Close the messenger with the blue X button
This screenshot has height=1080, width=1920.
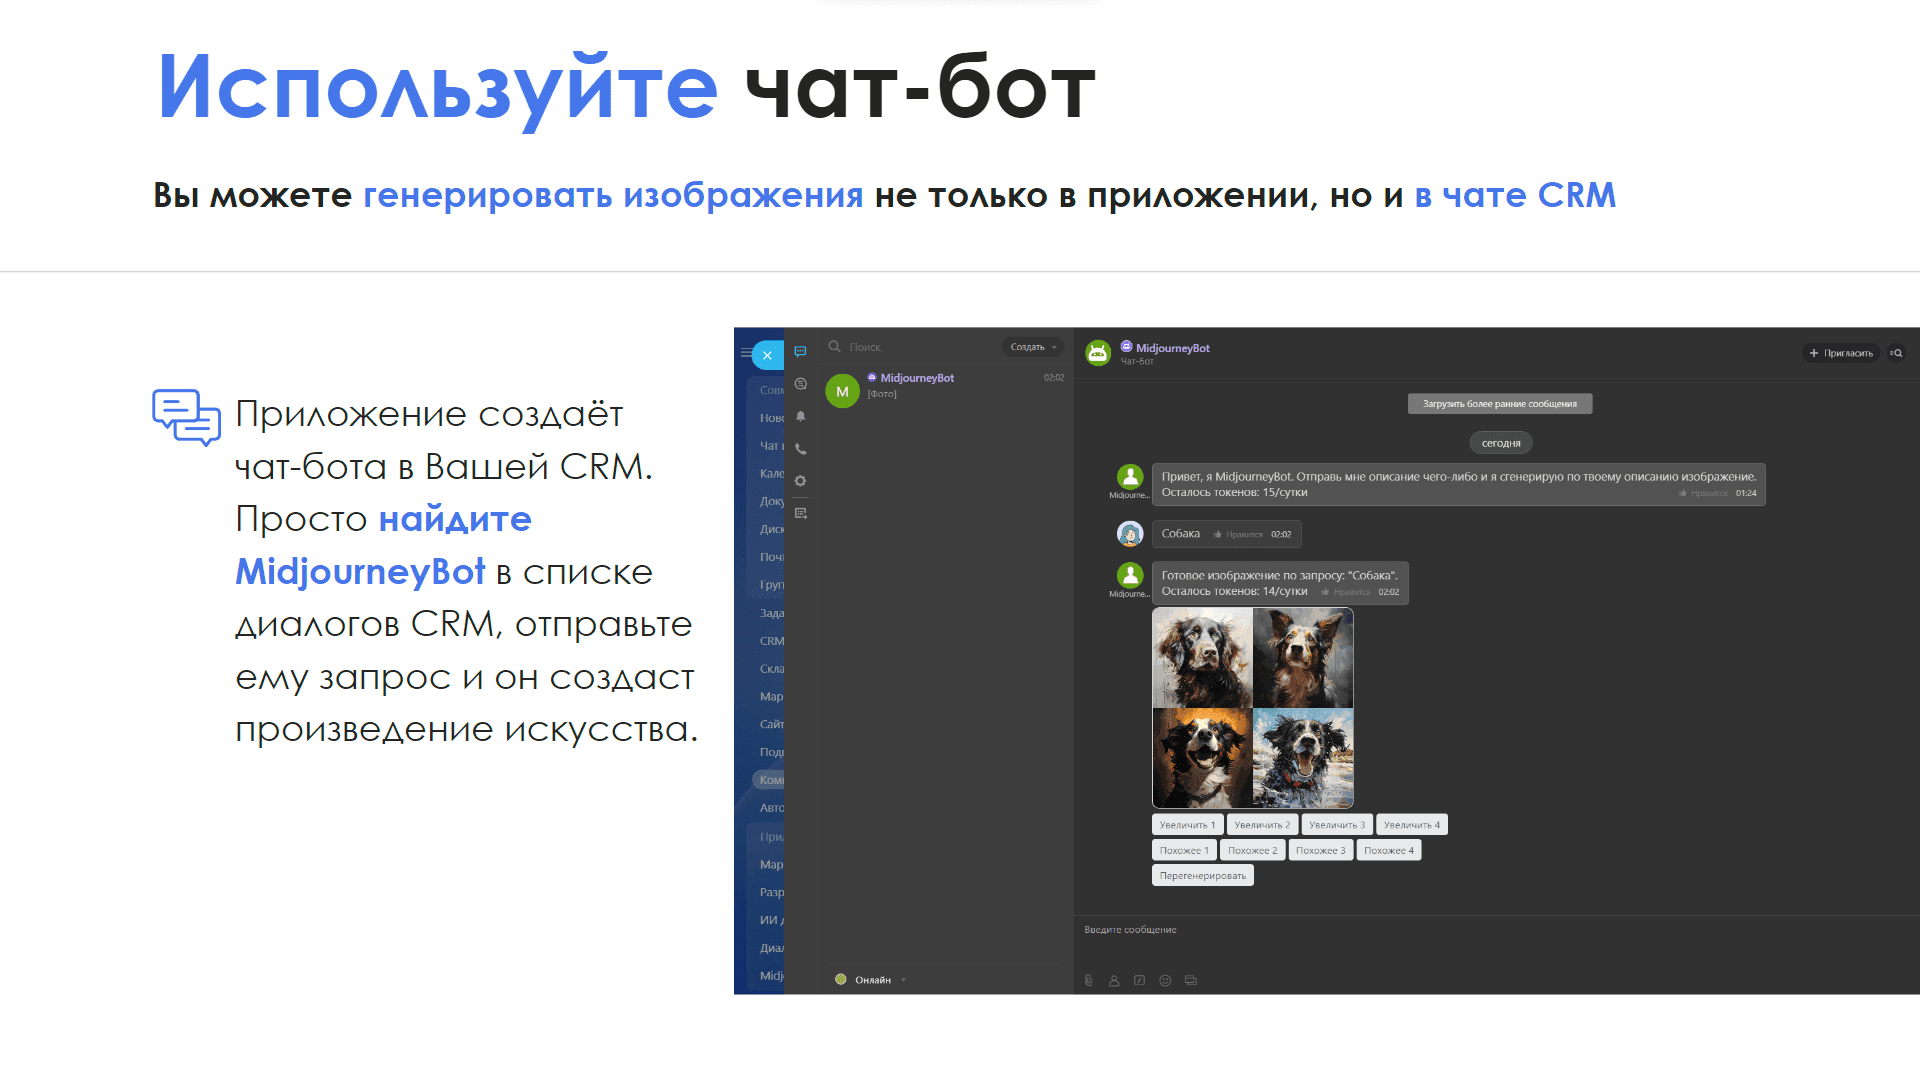(x=767, y=355)
